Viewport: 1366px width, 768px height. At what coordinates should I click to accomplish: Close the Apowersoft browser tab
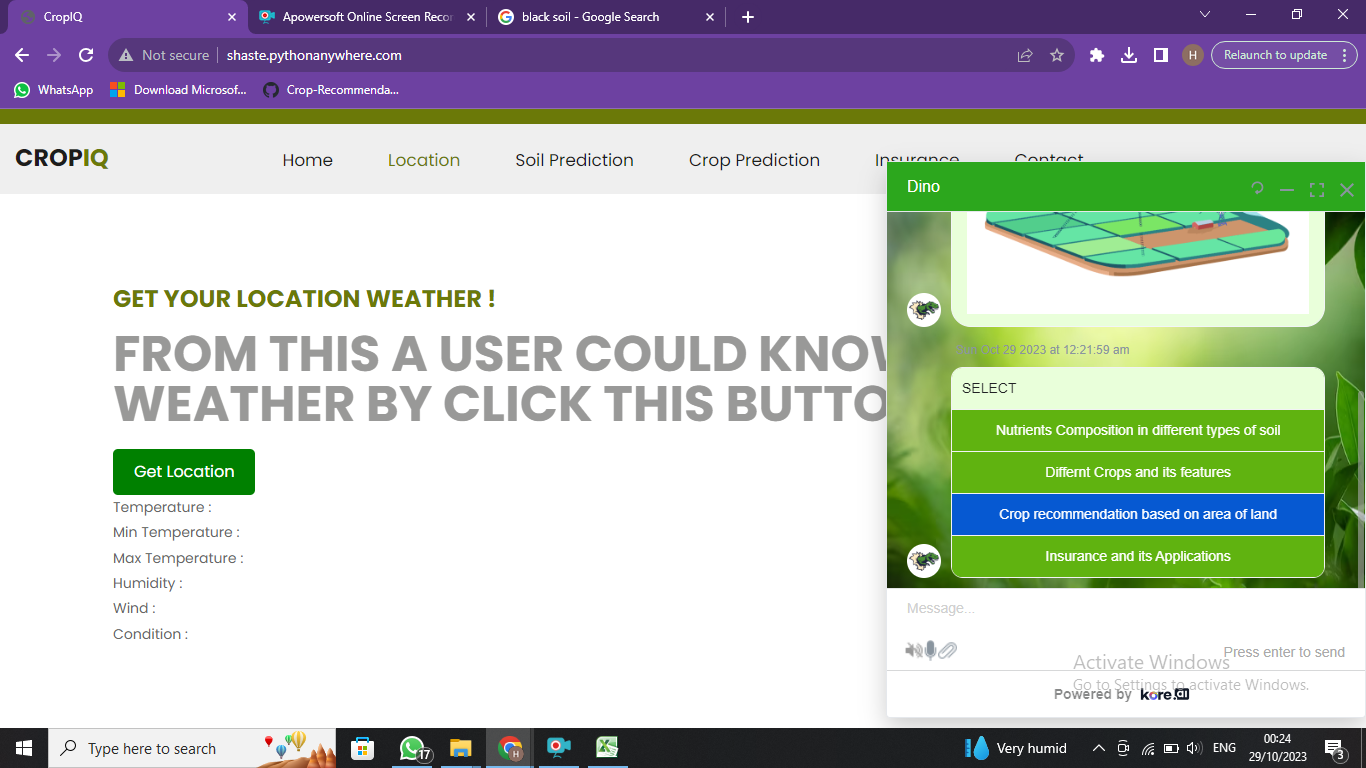pyautogui.click(x=471, y=17)
